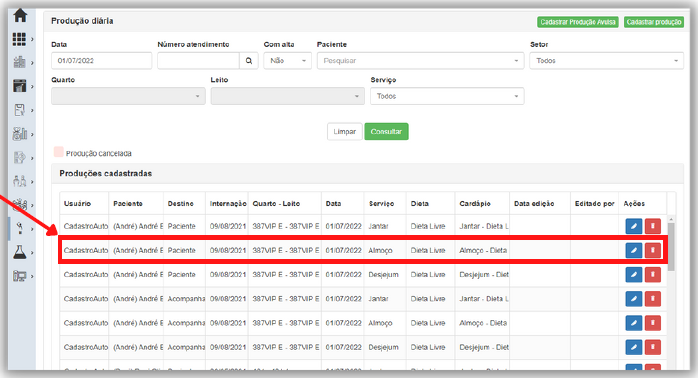Open the Paciente Pesquisar dropdown
Image resolution: width=698 pixels, height=378 pixels.
[420, 61]
